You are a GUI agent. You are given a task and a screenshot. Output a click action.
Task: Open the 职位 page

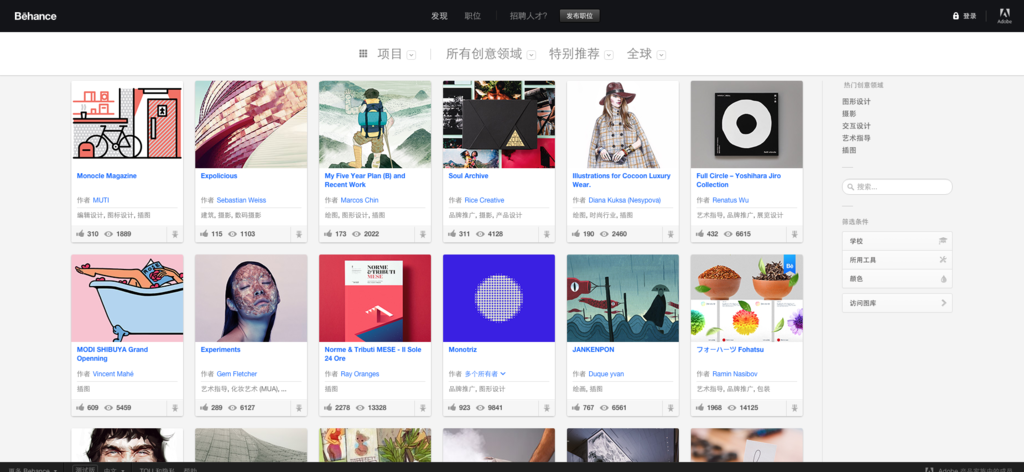[x=472, y=16]
